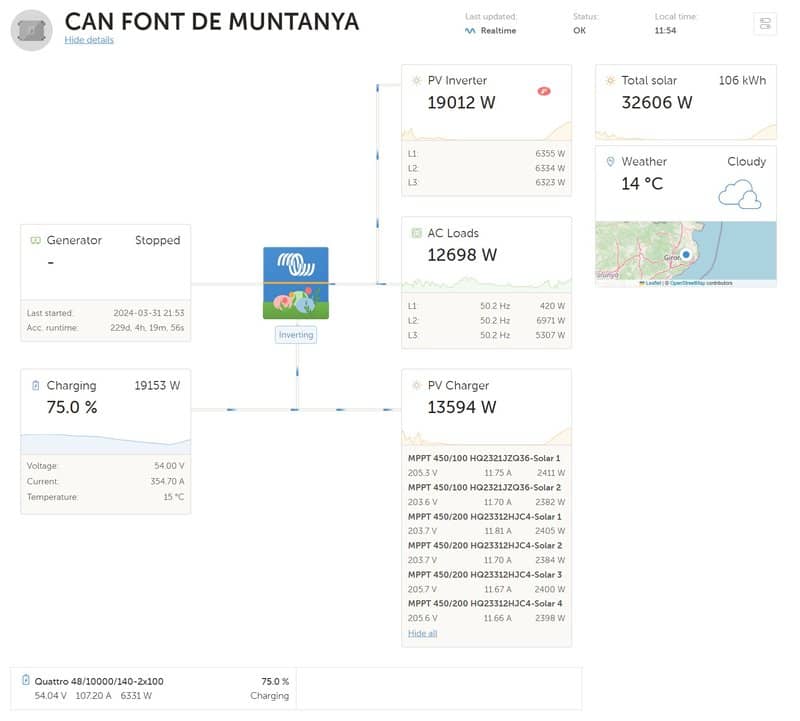The height and width of the screenshot is (721, 800).
Task: Open the OpenStreetMap contributors link
Action: tap(700, 283)
